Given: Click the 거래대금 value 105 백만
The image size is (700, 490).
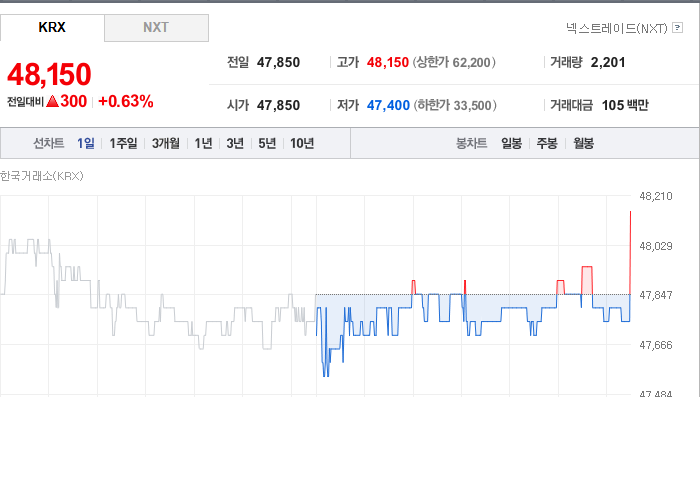Looking at the screenshot, I should pyautogui.click(x=625, y=105).
